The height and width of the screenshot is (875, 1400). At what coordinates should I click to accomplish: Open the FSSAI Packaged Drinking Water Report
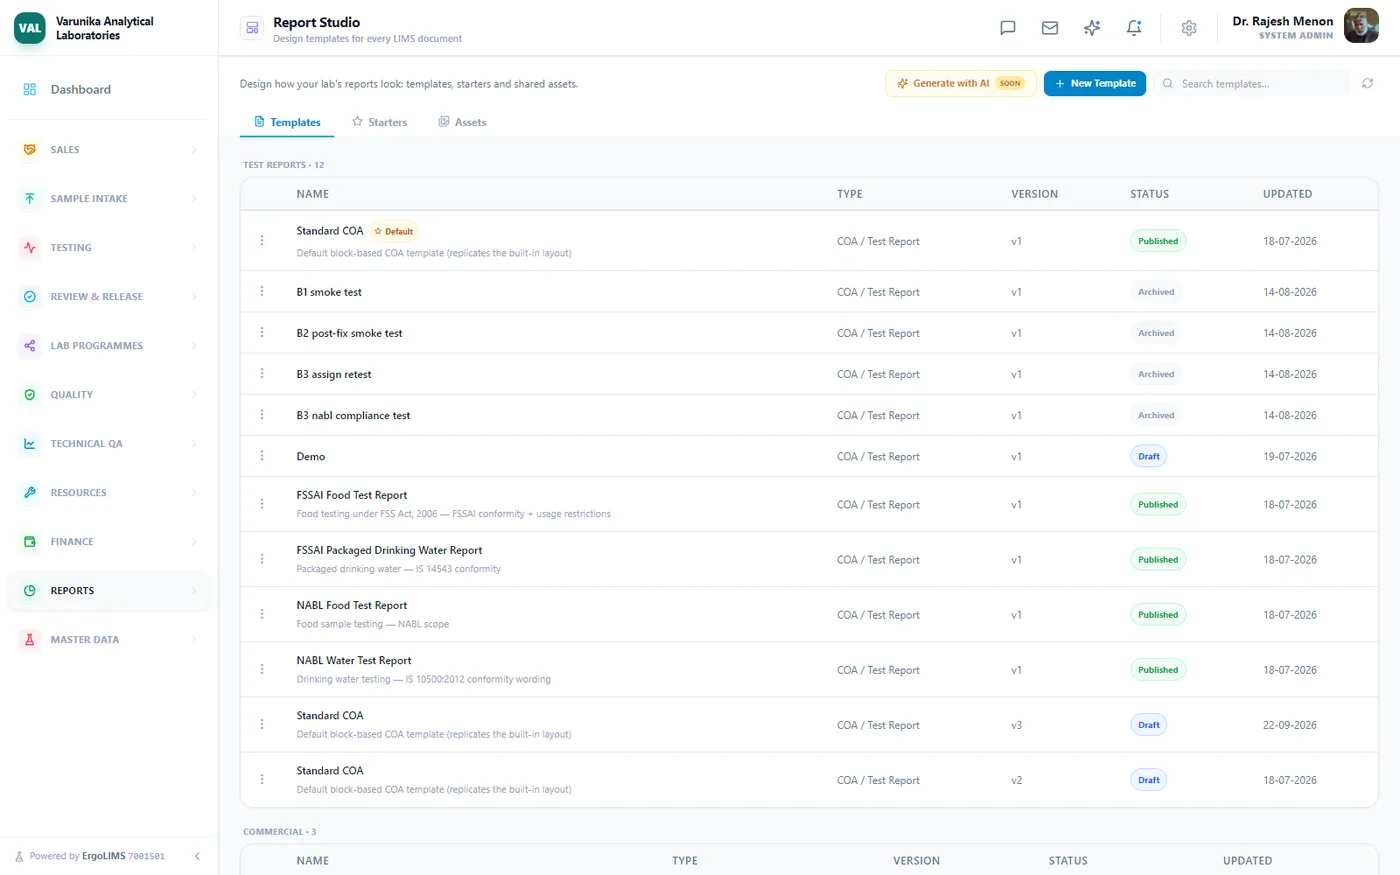pyautogui.click(x=389, y=550)
